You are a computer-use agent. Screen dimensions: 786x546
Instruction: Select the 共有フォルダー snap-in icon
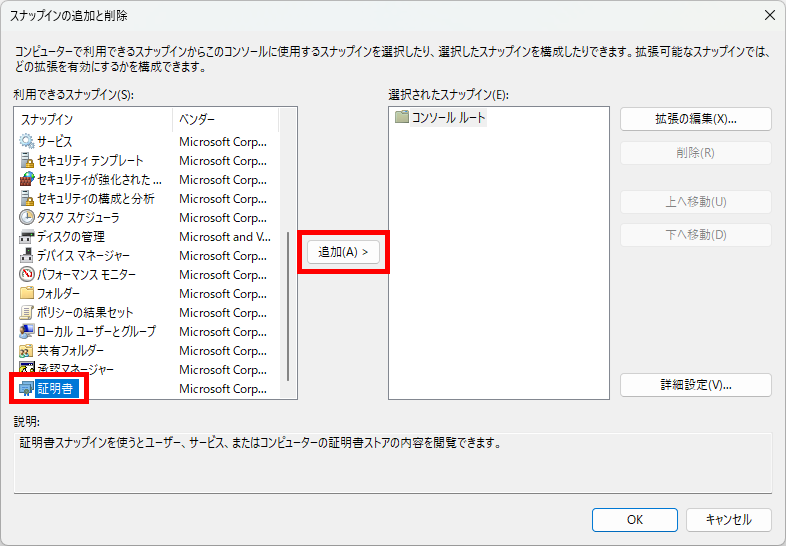[x=27, y=351]
